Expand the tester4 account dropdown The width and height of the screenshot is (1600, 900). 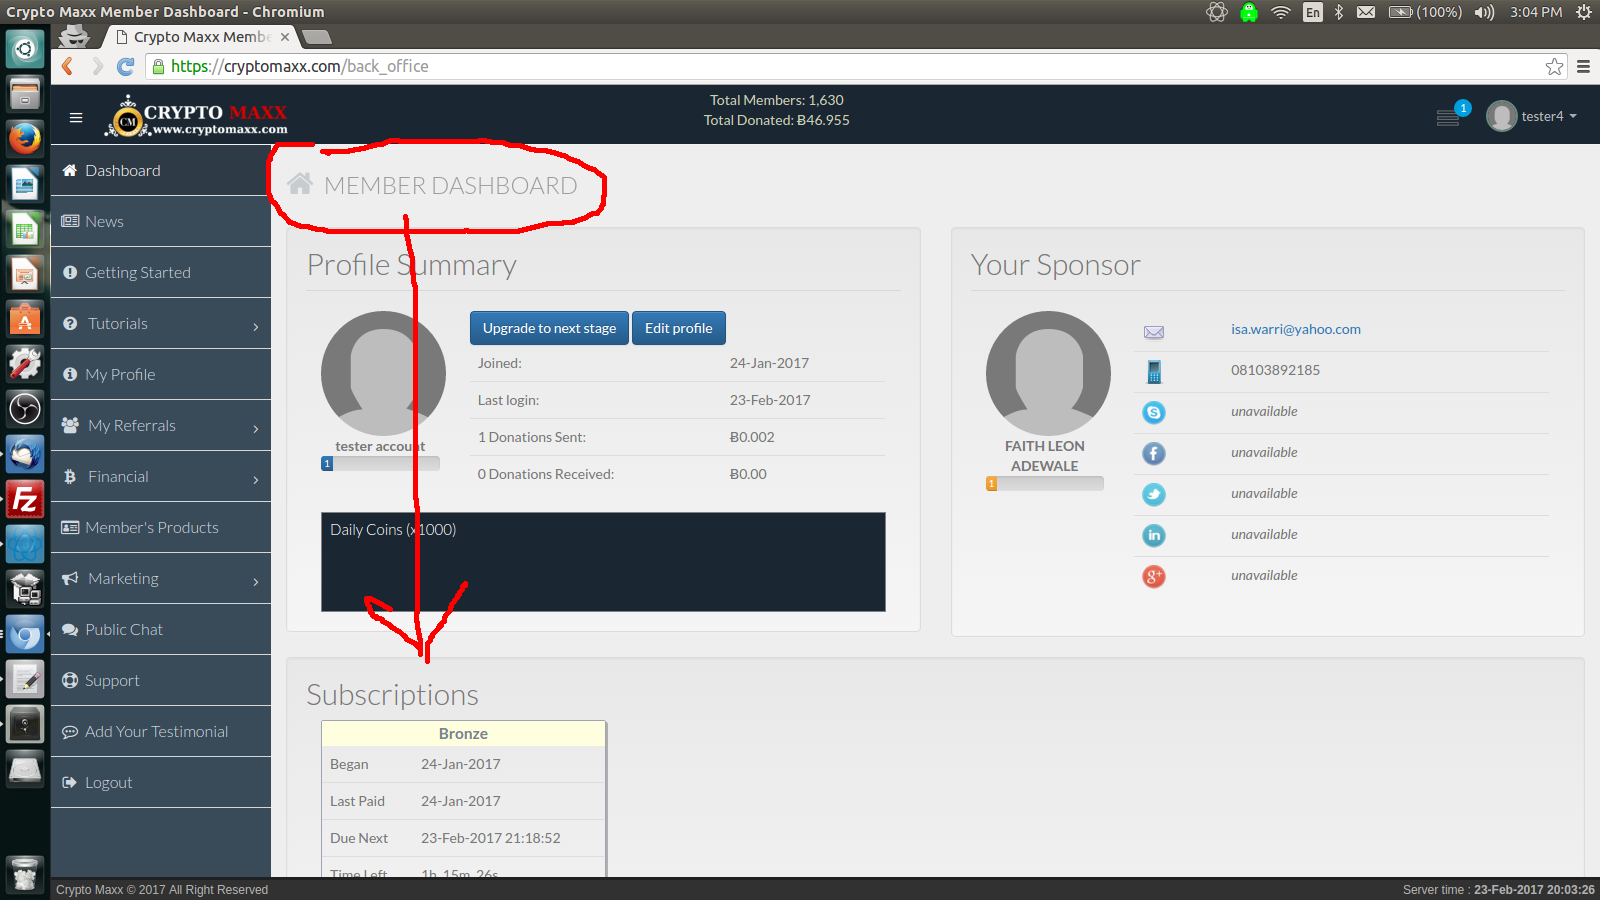(1547, 116)
